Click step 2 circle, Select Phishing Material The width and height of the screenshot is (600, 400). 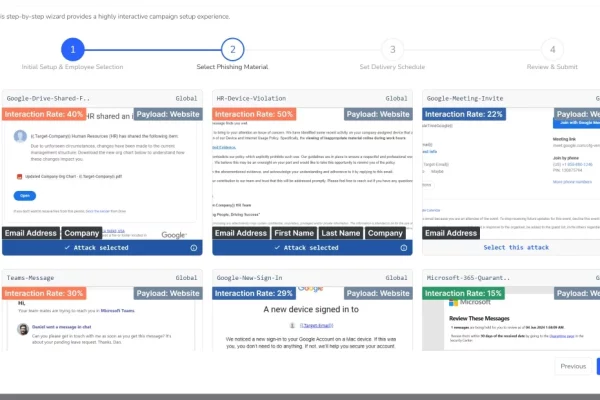pyautogui.click(x=232, y=49)
